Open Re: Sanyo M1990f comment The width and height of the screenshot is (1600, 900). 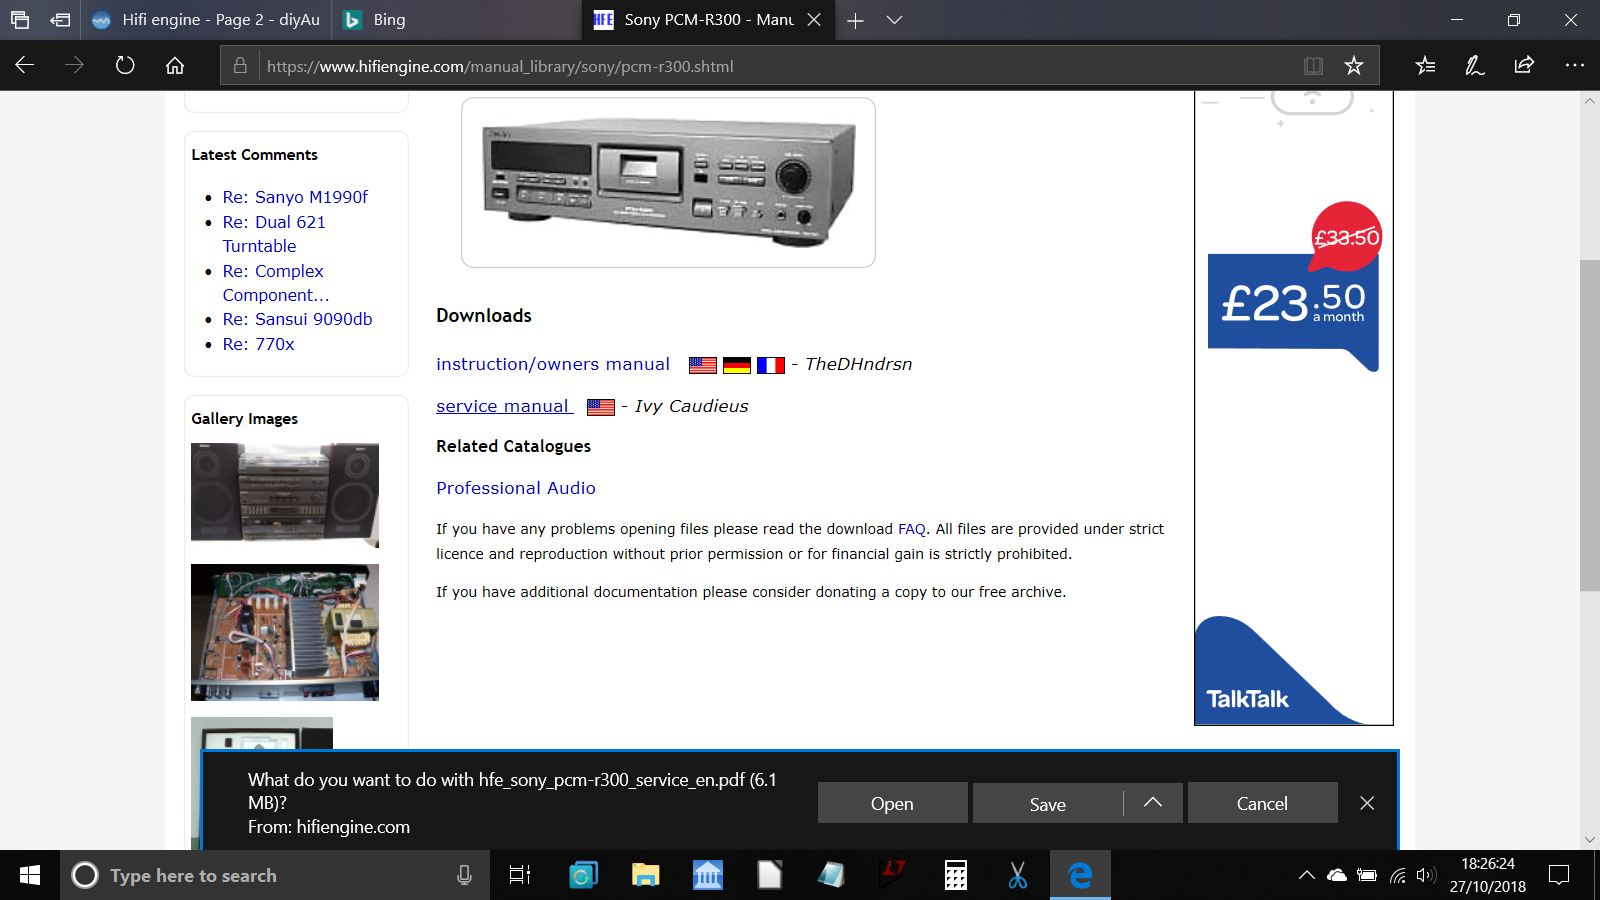[x=295, y=197]
